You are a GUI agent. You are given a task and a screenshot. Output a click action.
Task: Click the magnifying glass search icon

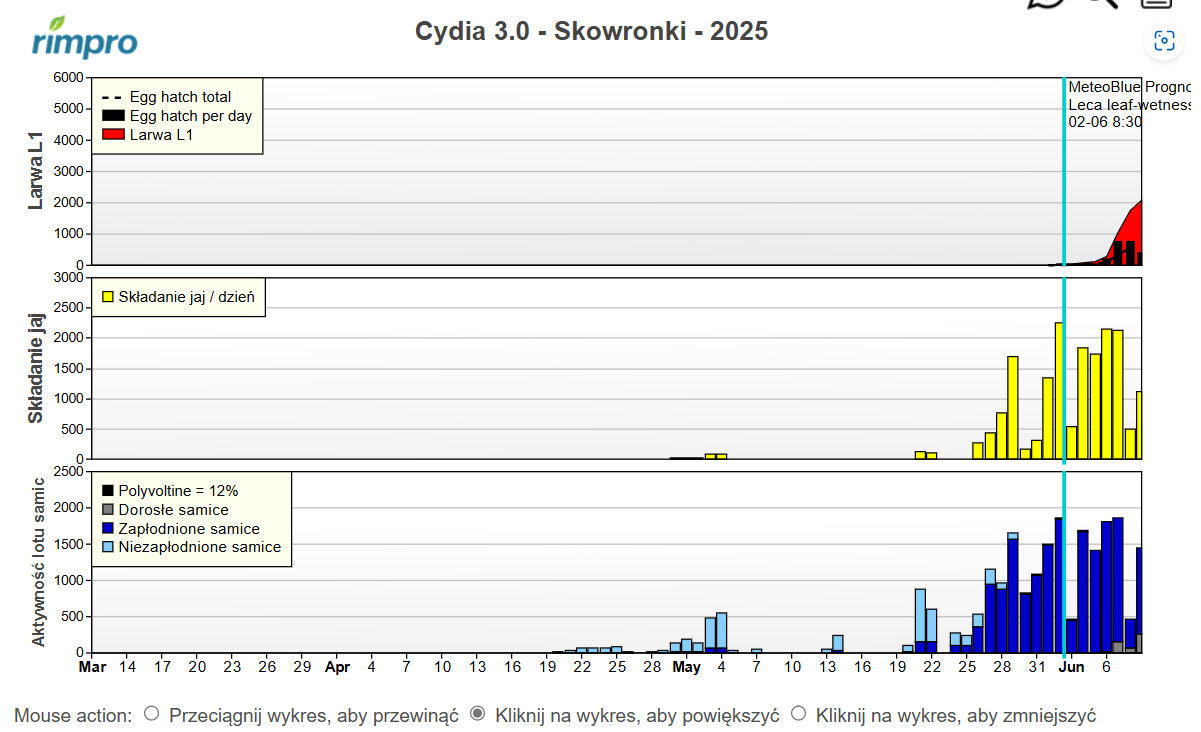[1100, 3]
